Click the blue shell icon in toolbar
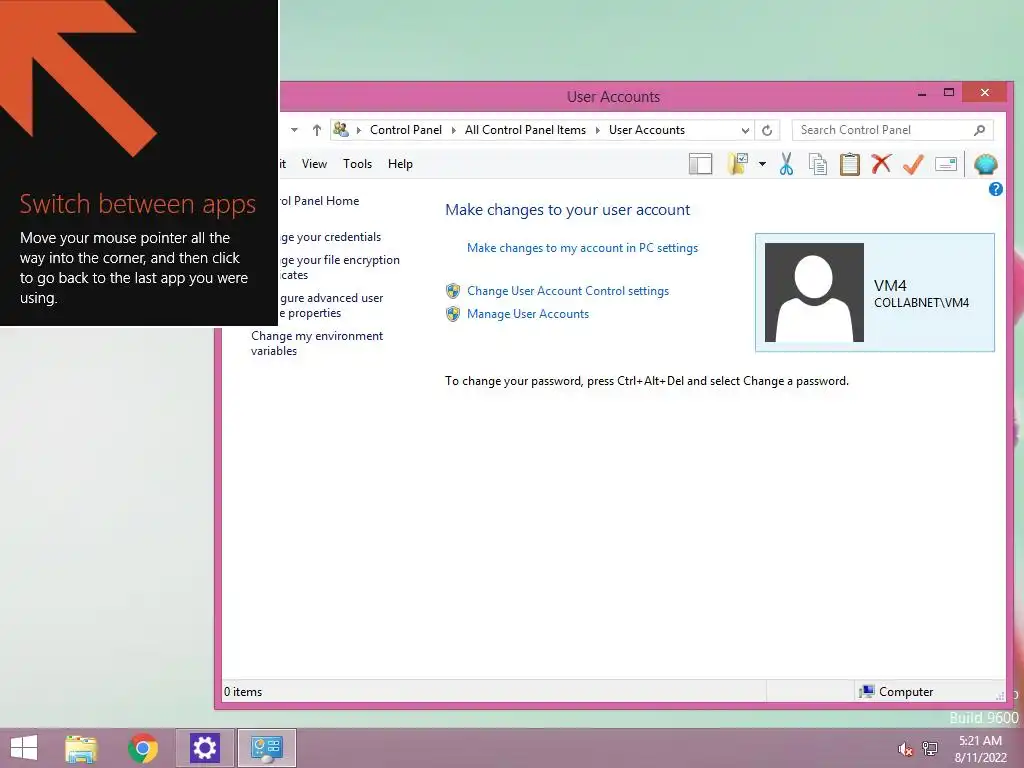The height and width of the screenshot is (768, 1024). [x=985, y=164]
